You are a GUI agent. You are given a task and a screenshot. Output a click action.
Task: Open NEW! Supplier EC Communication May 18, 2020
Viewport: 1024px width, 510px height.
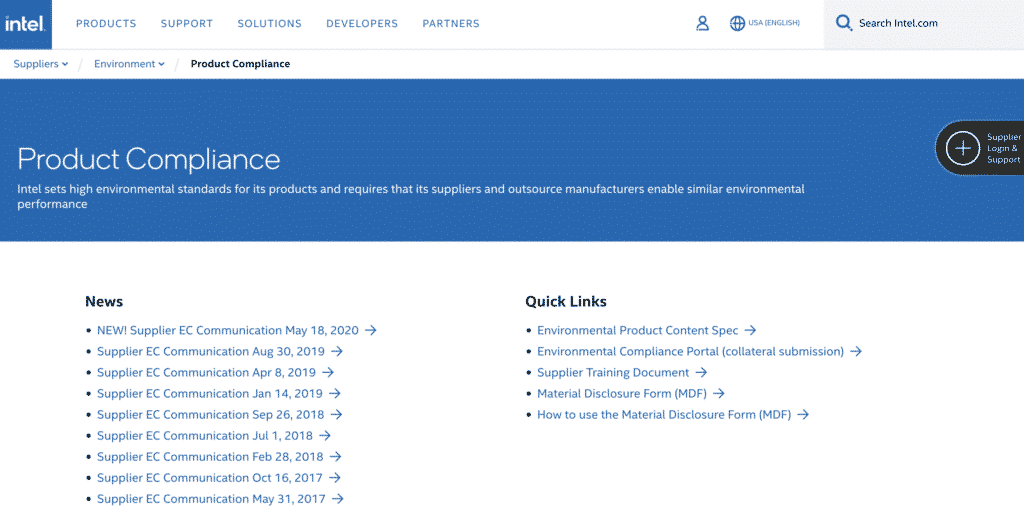click(228, 330)
